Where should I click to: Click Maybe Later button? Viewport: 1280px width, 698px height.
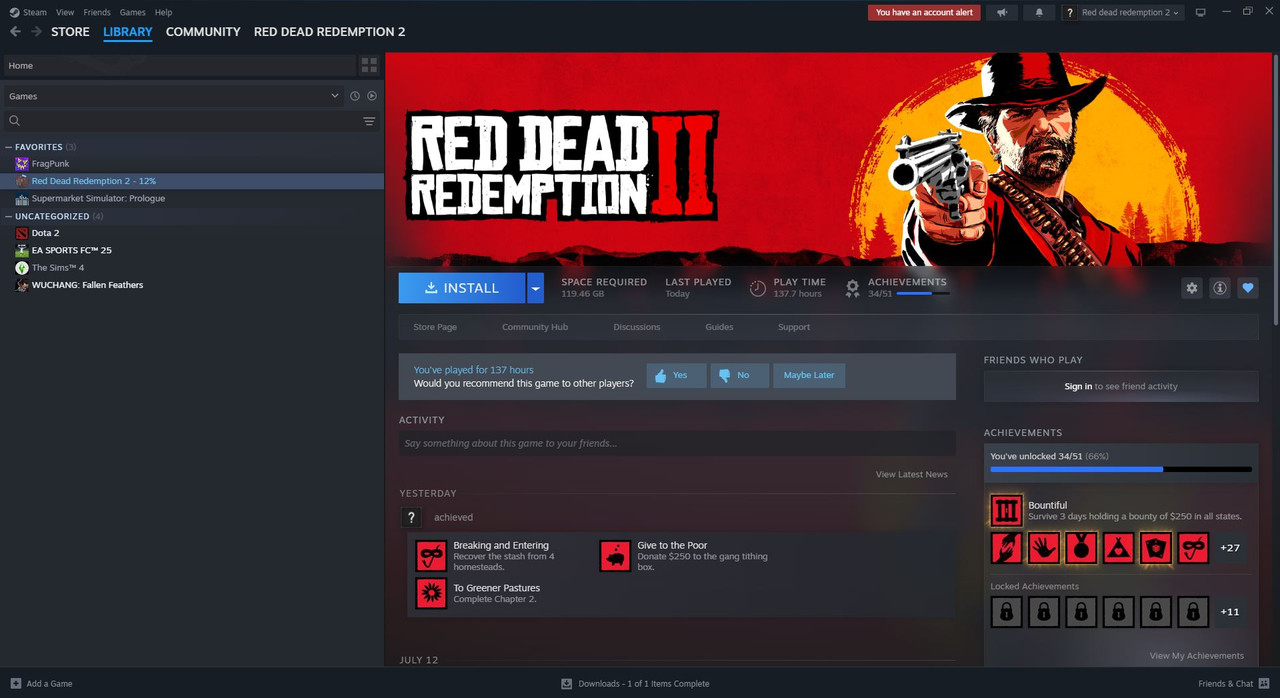point(809,375)
